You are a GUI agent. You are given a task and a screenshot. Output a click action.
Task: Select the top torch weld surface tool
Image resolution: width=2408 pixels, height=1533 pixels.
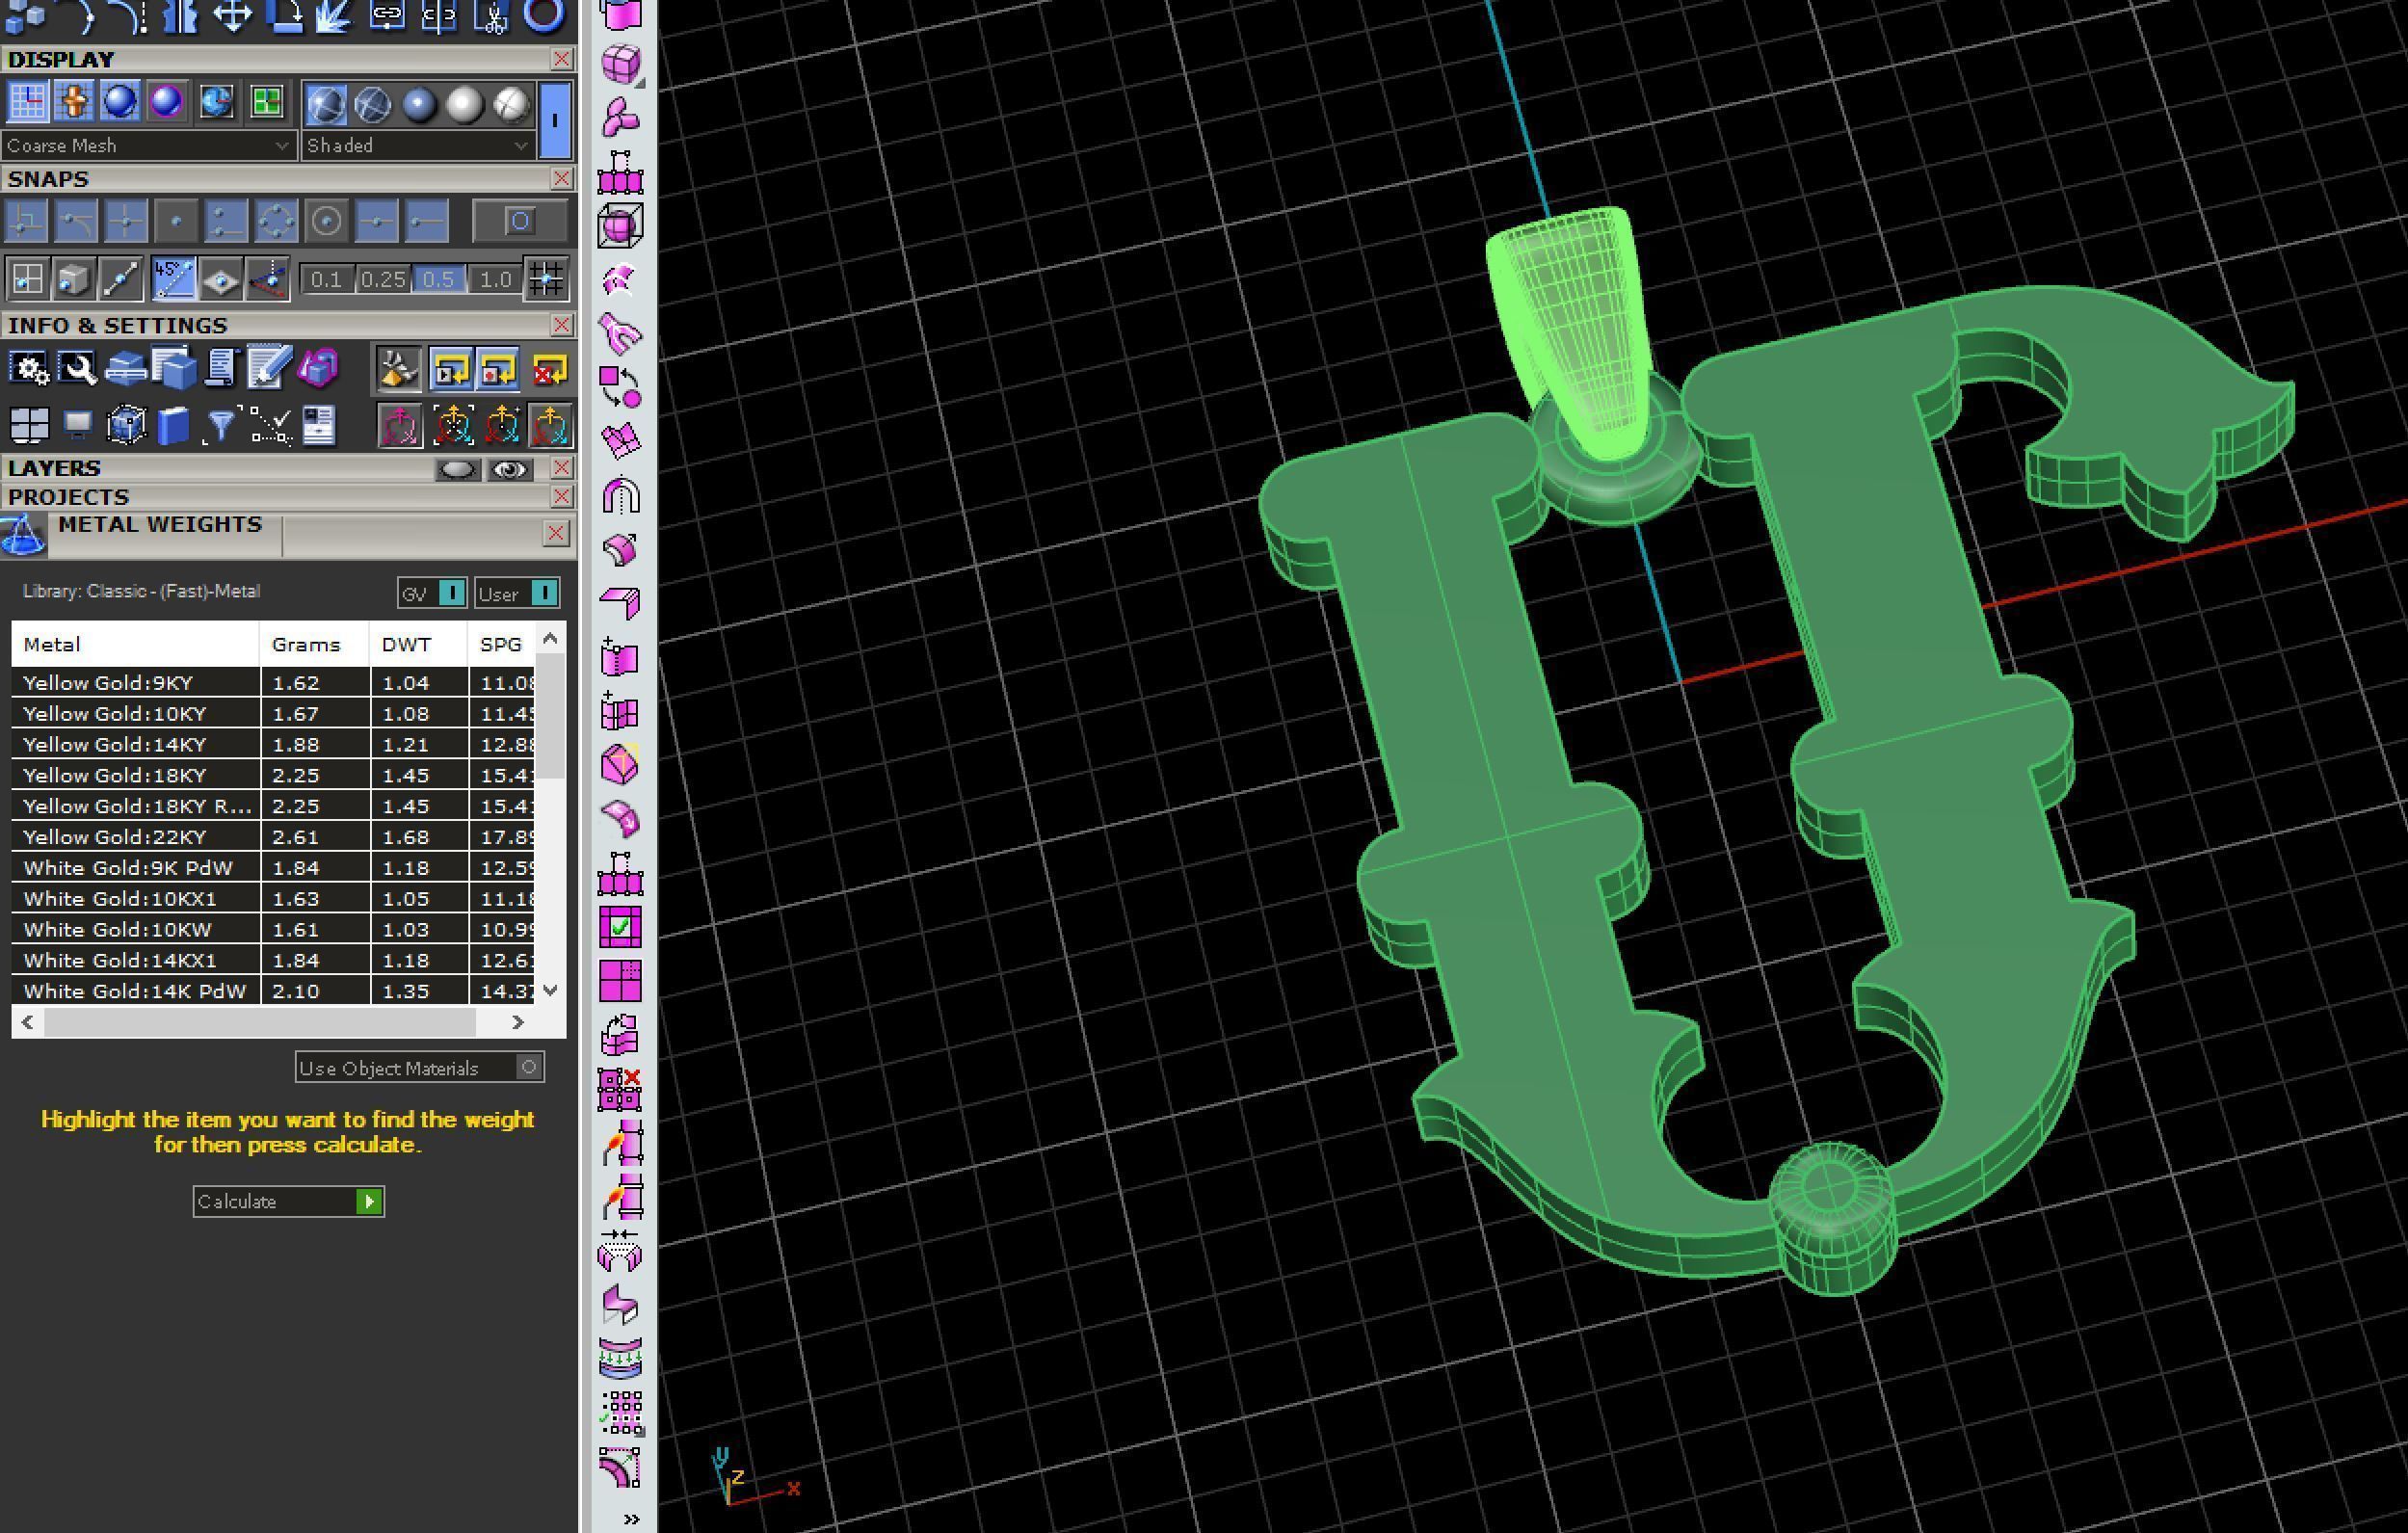(620, 1143)
